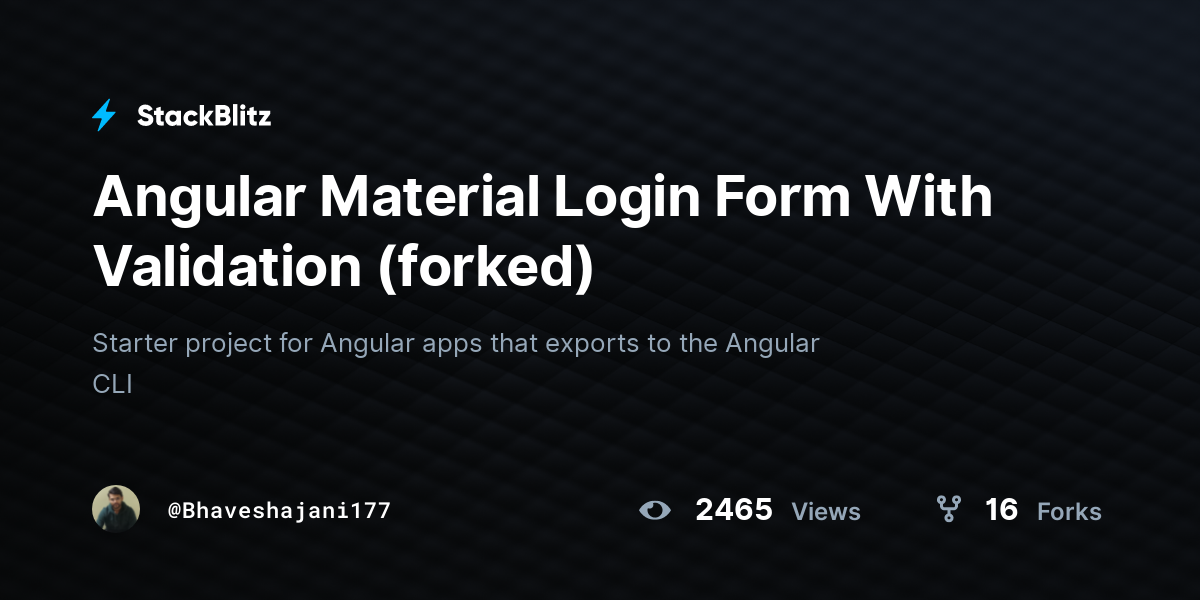Click the Views label

click(x=826, y=512)
